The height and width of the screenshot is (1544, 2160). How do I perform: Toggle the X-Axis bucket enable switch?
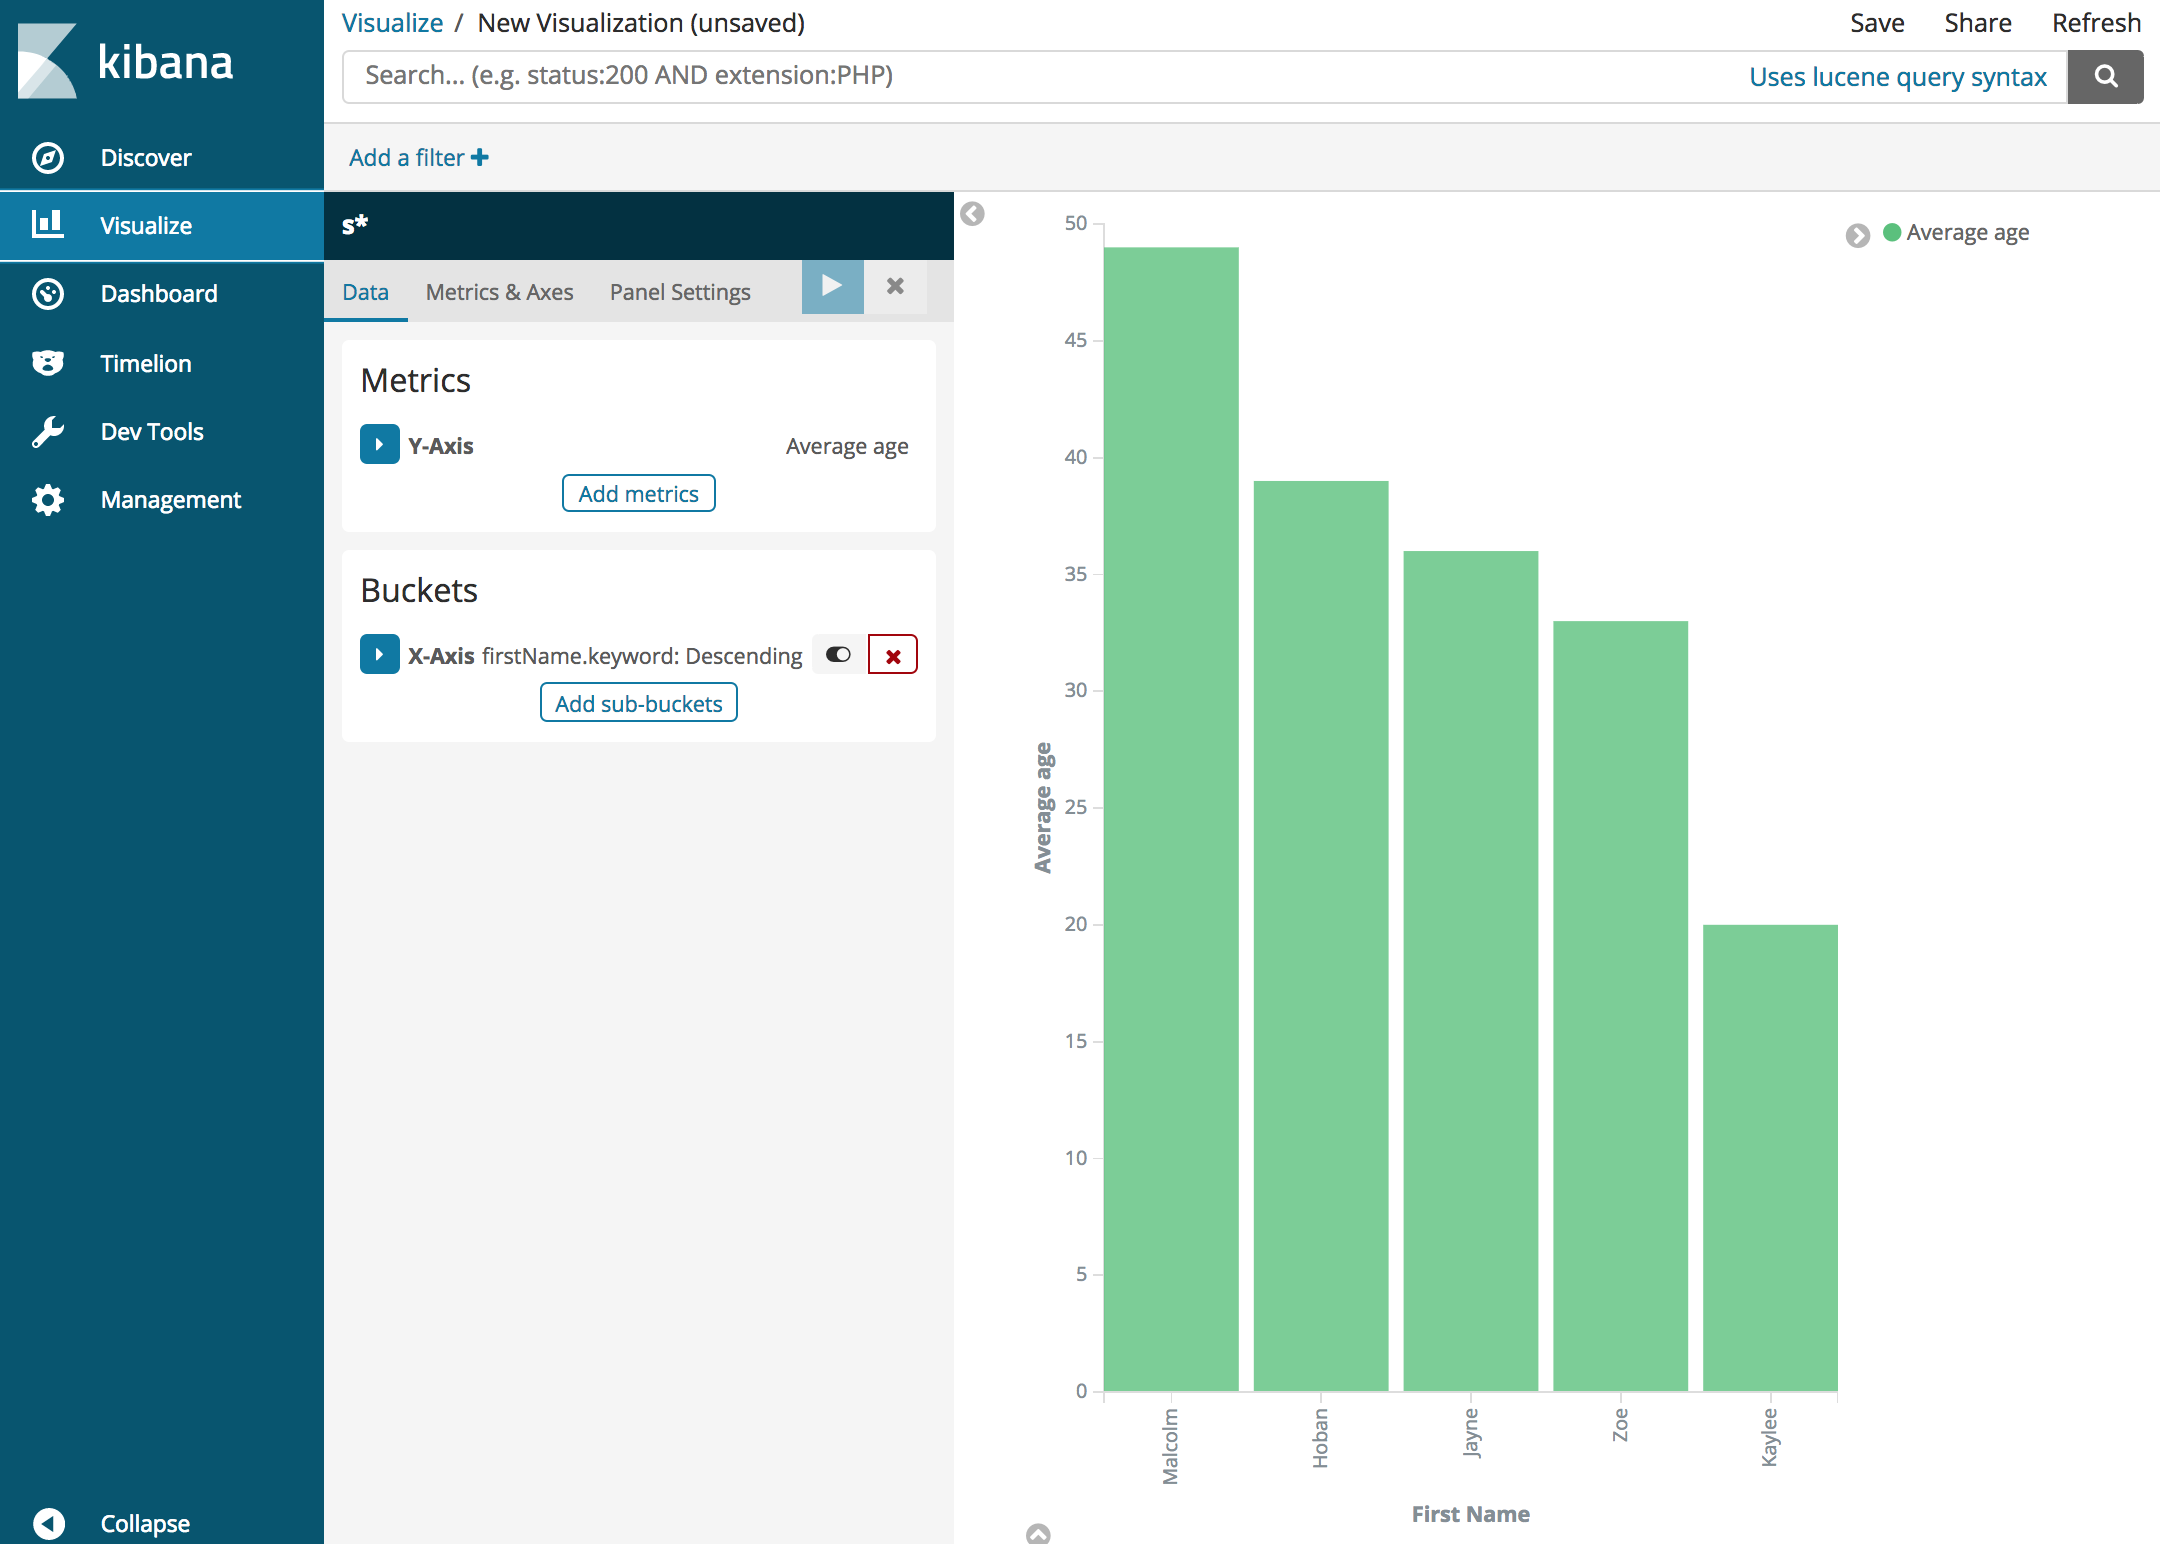(838, 655)
